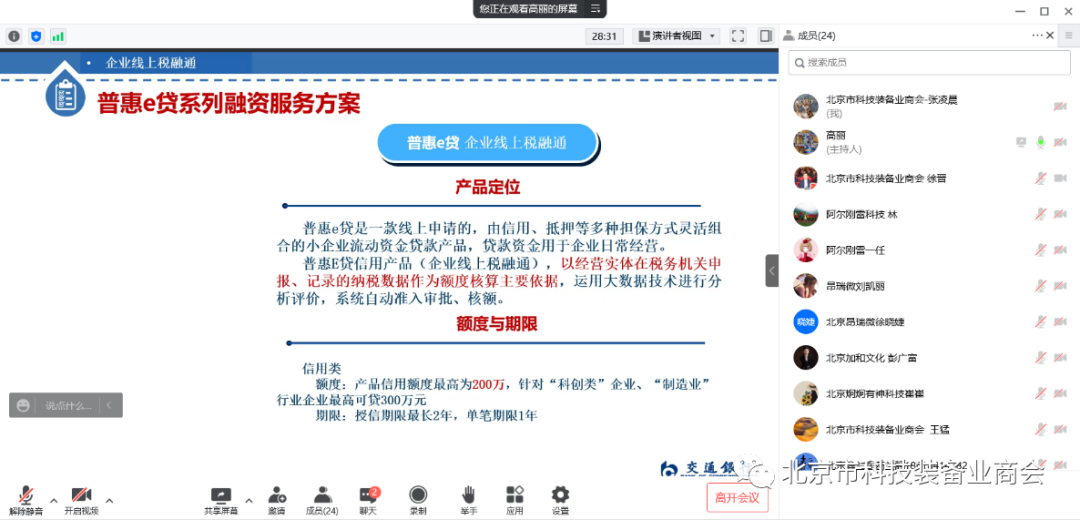Open the meeting info icon
The height and width of the screenshot is (520, 1080).
(14, 36)
